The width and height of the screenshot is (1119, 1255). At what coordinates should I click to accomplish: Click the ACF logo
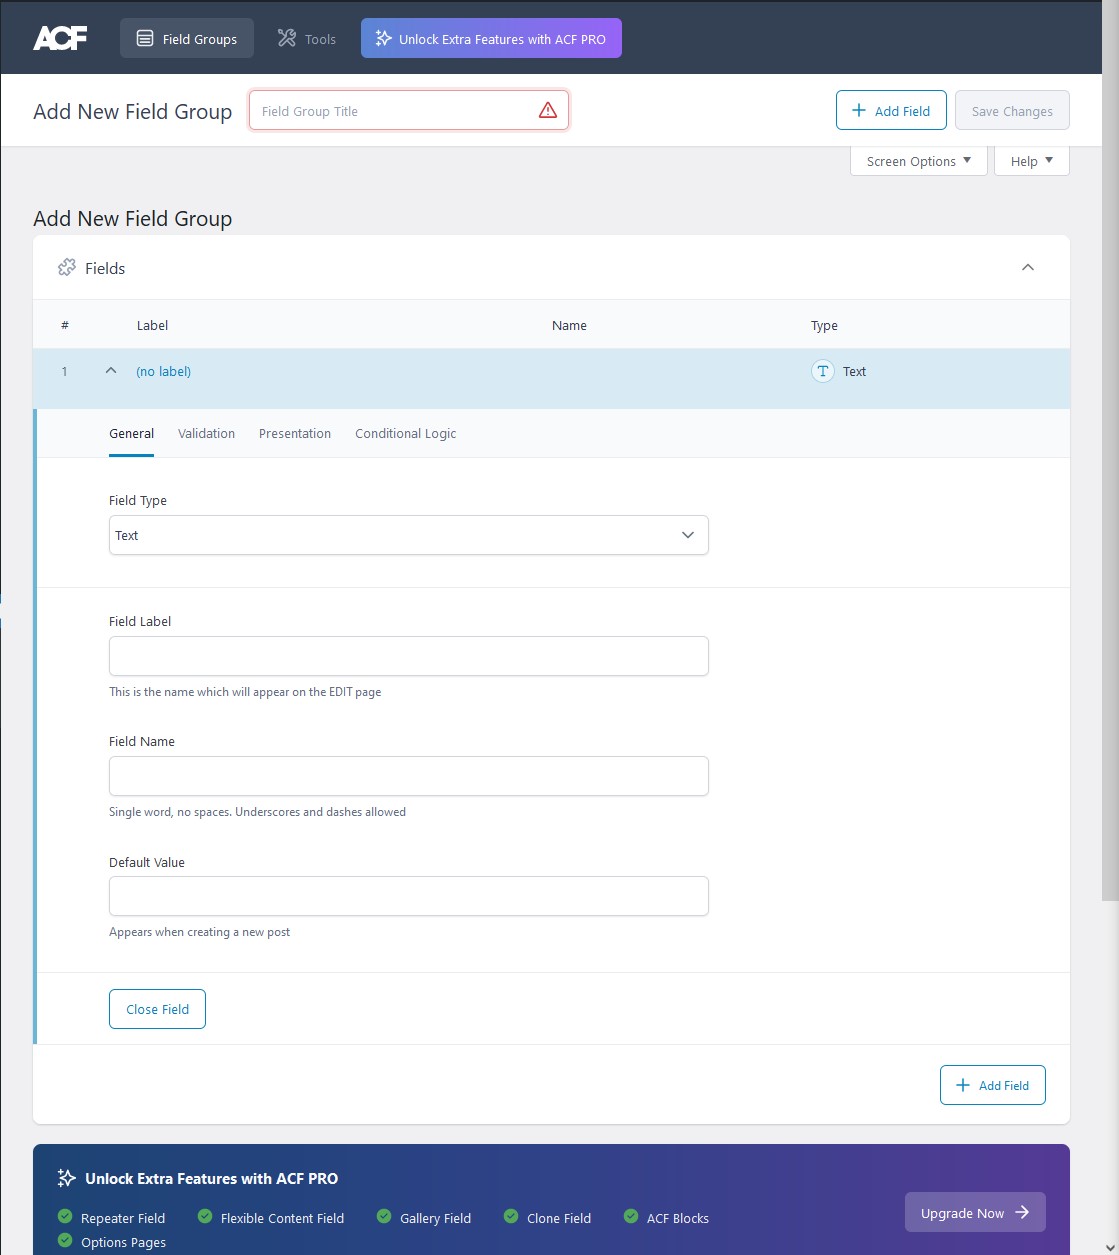(x=60, y=37)
